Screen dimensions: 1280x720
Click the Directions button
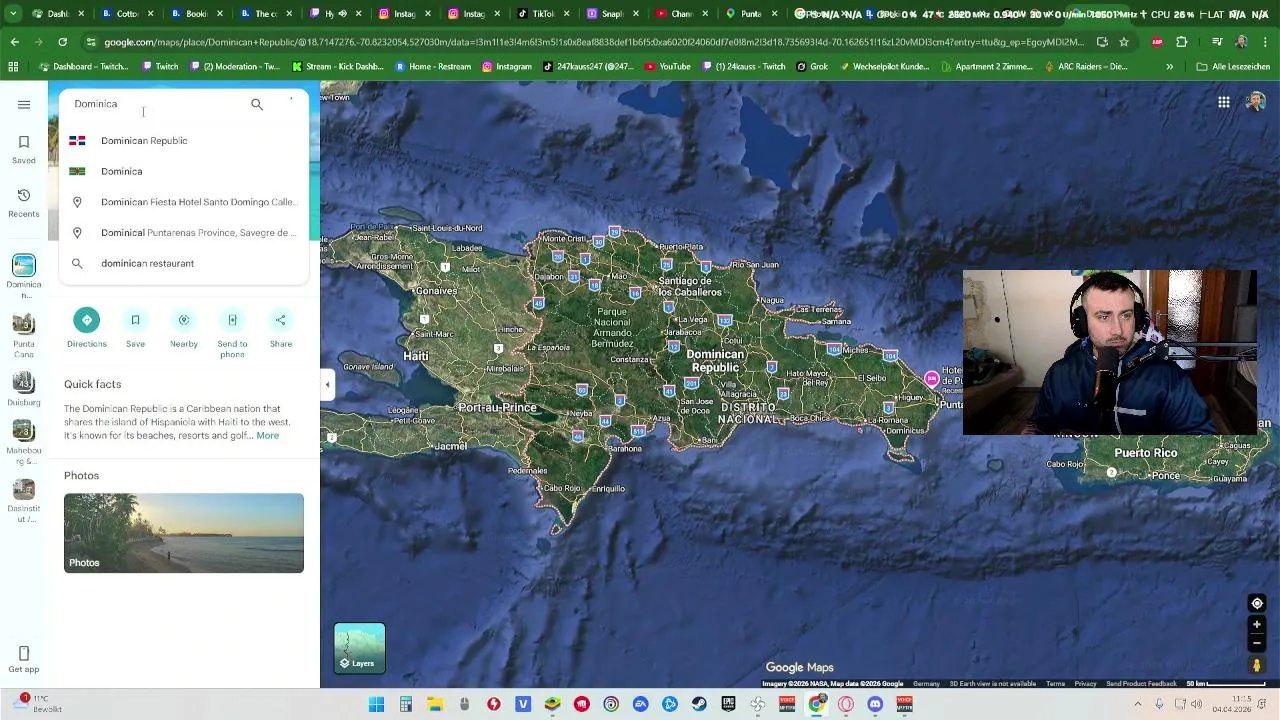pyautogui.click(x=86, y=328)
